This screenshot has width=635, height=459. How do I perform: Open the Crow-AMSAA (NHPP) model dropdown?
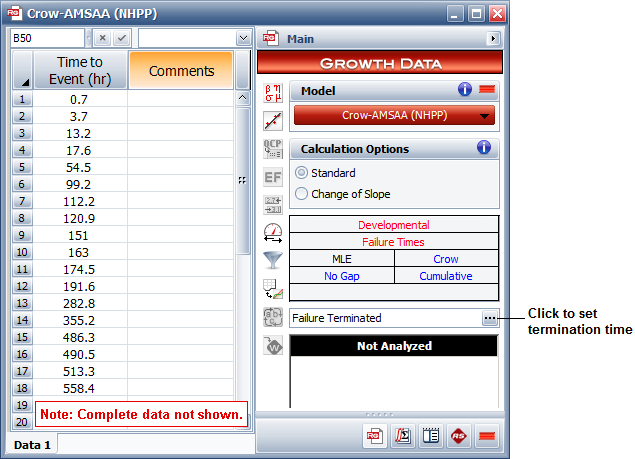tap(395, 115)
